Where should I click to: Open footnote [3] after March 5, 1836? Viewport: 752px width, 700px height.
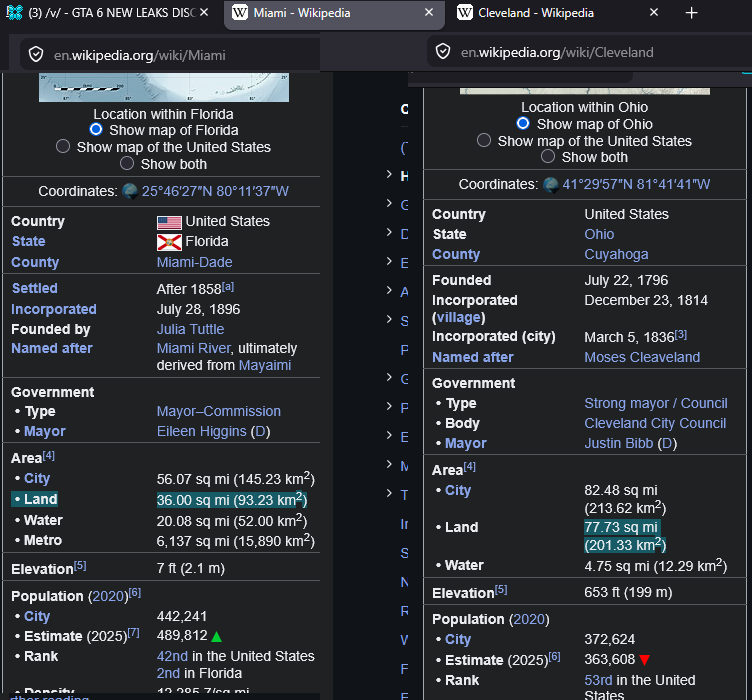[681, 335]
